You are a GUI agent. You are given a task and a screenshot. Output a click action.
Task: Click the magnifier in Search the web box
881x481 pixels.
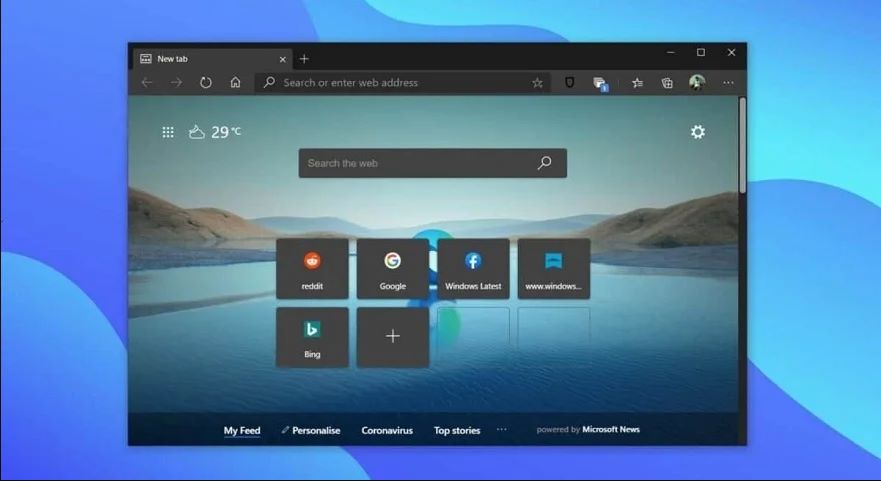tap(544, 163)
